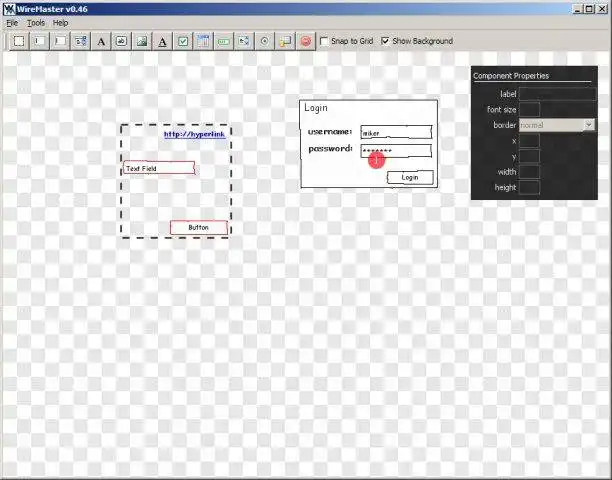
Task: Close the WireMaster window
Action: pyautogui.click(x=602, y=9)
